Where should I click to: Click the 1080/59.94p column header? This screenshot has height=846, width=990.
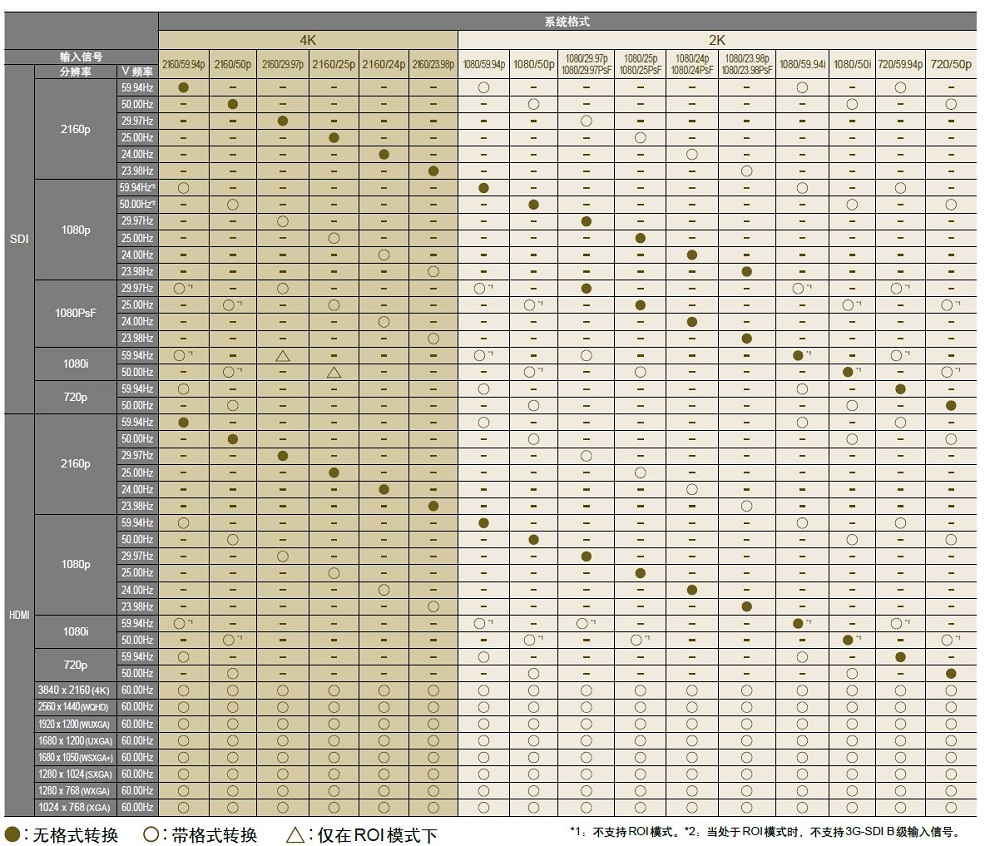pyautogui.click(x=484, y=64)
